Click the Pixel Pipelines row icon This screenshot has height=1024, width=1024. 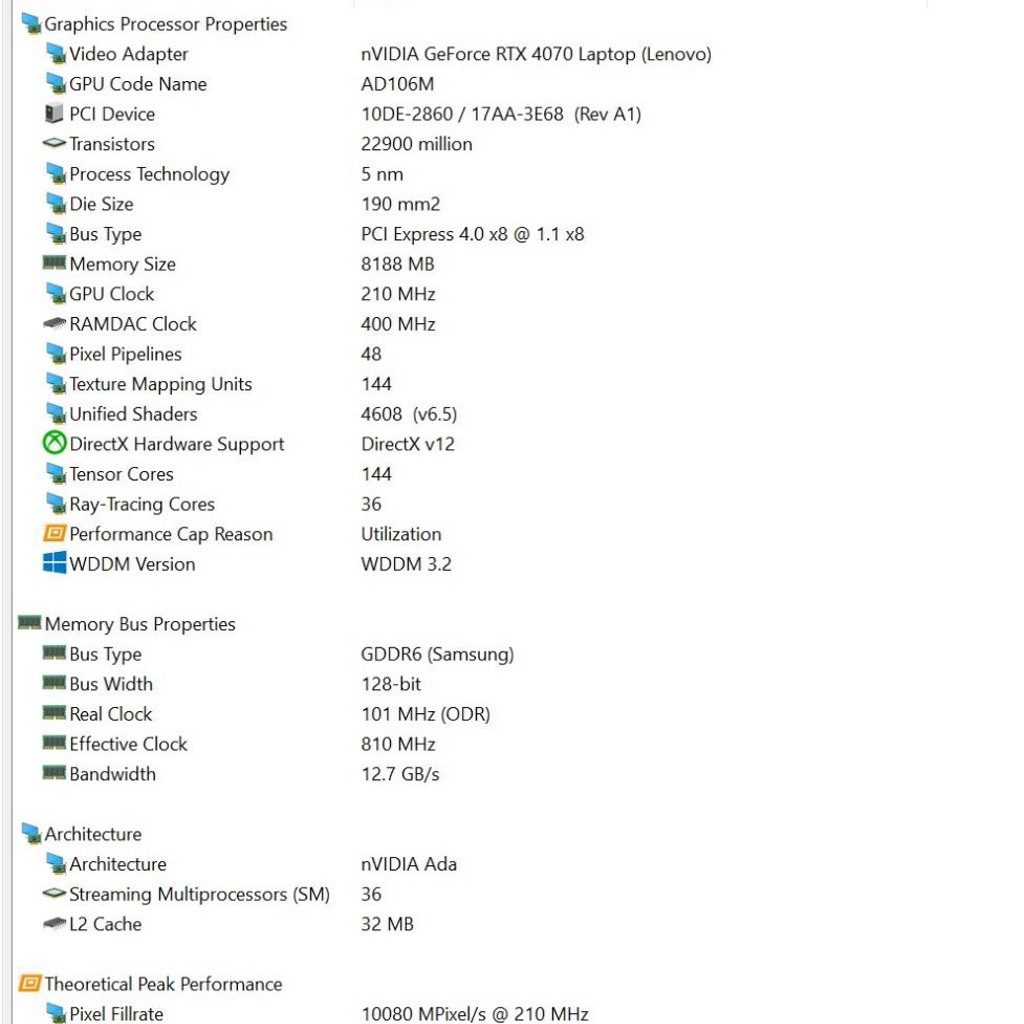[x=56, y=355]
